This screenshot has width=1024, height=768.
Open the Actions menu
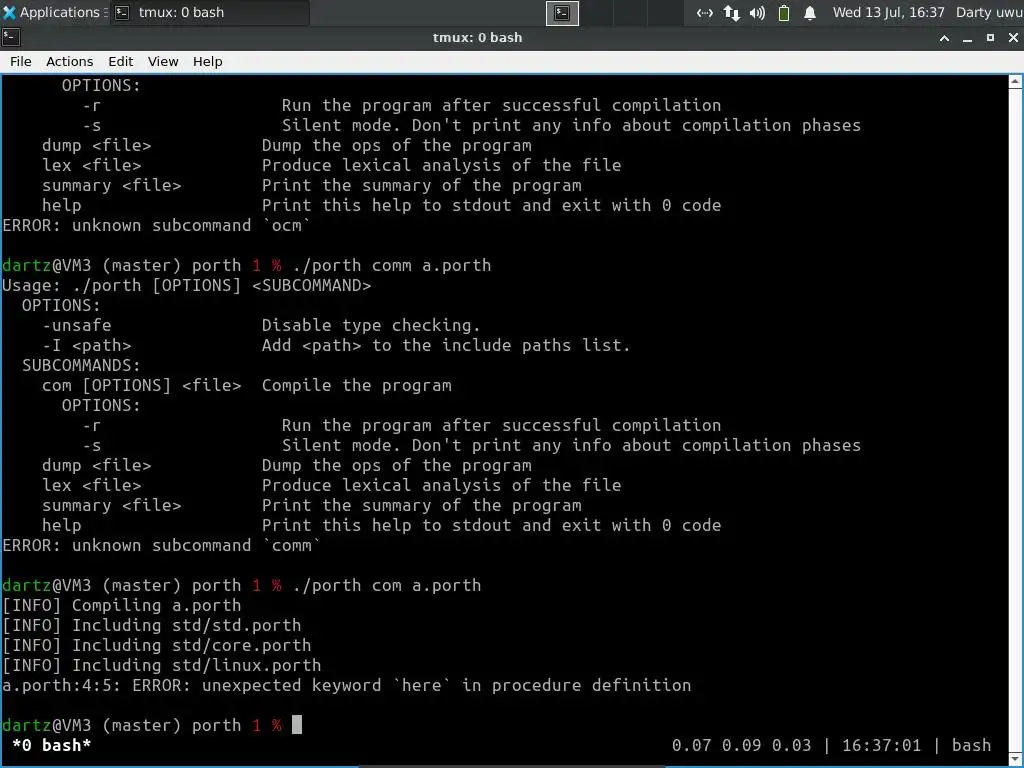69,61
